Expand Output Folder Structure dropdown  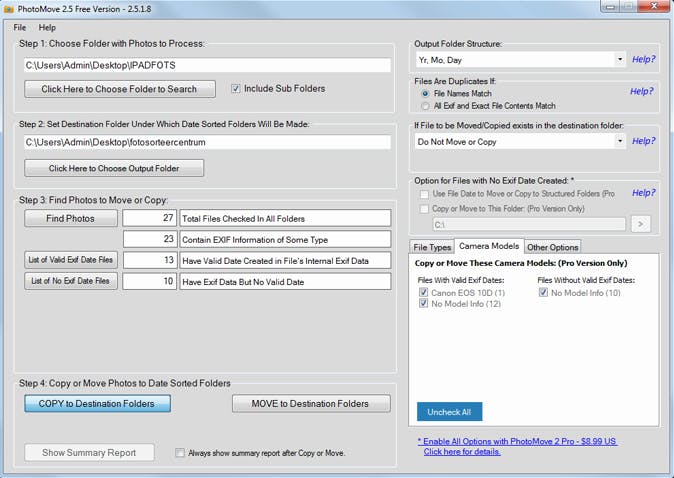(x=620, y=59)
